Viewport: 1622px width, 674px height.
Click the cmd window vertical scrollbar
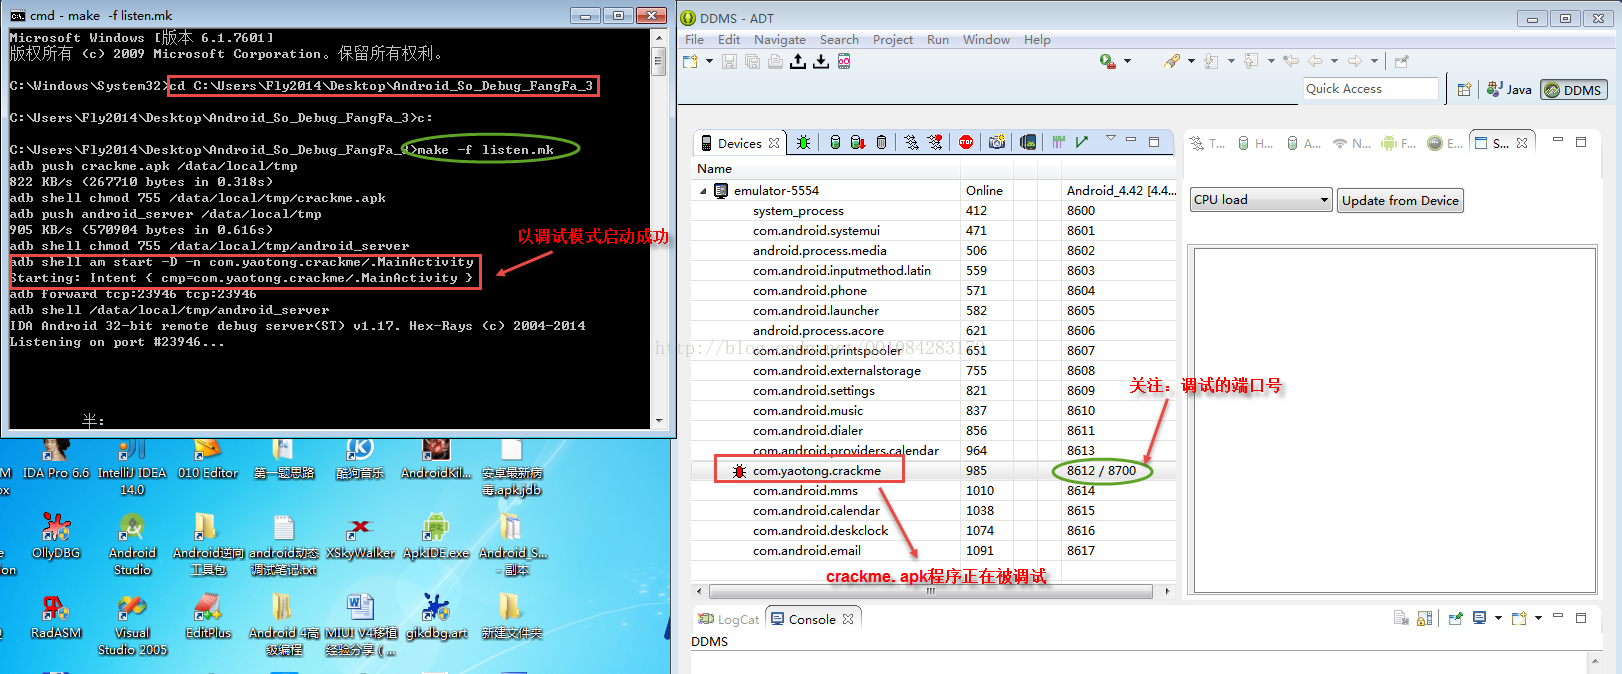[x=658, y=228]
